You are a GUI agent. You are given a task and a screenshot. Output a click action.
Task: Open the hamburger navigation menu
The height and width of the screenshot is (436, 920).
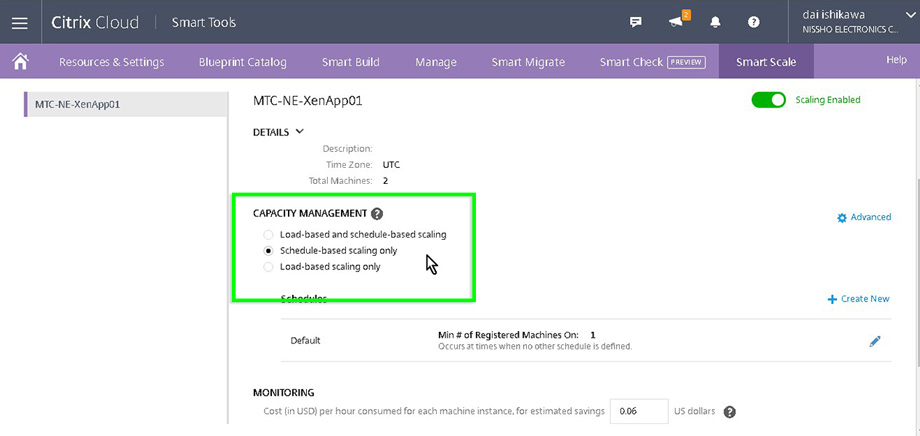(20, 22)
